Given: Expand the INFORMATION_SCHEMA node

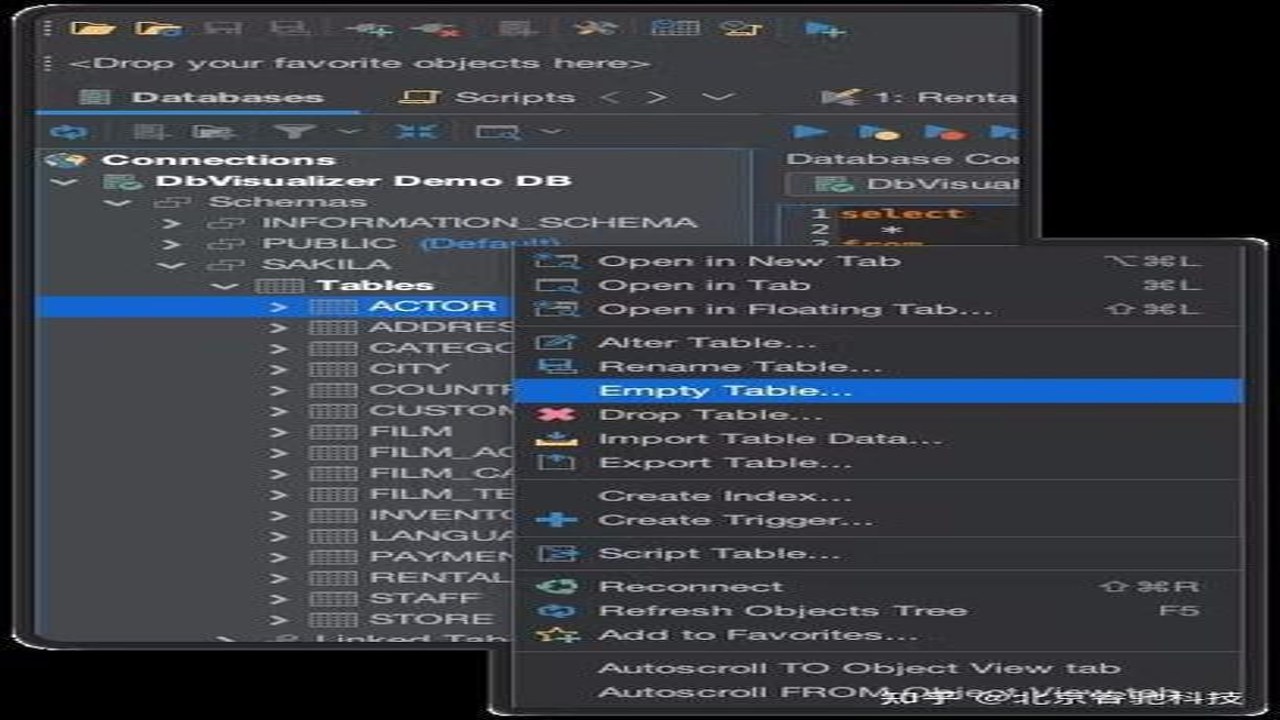Looking at the screenshot, I should coord(173,223).
